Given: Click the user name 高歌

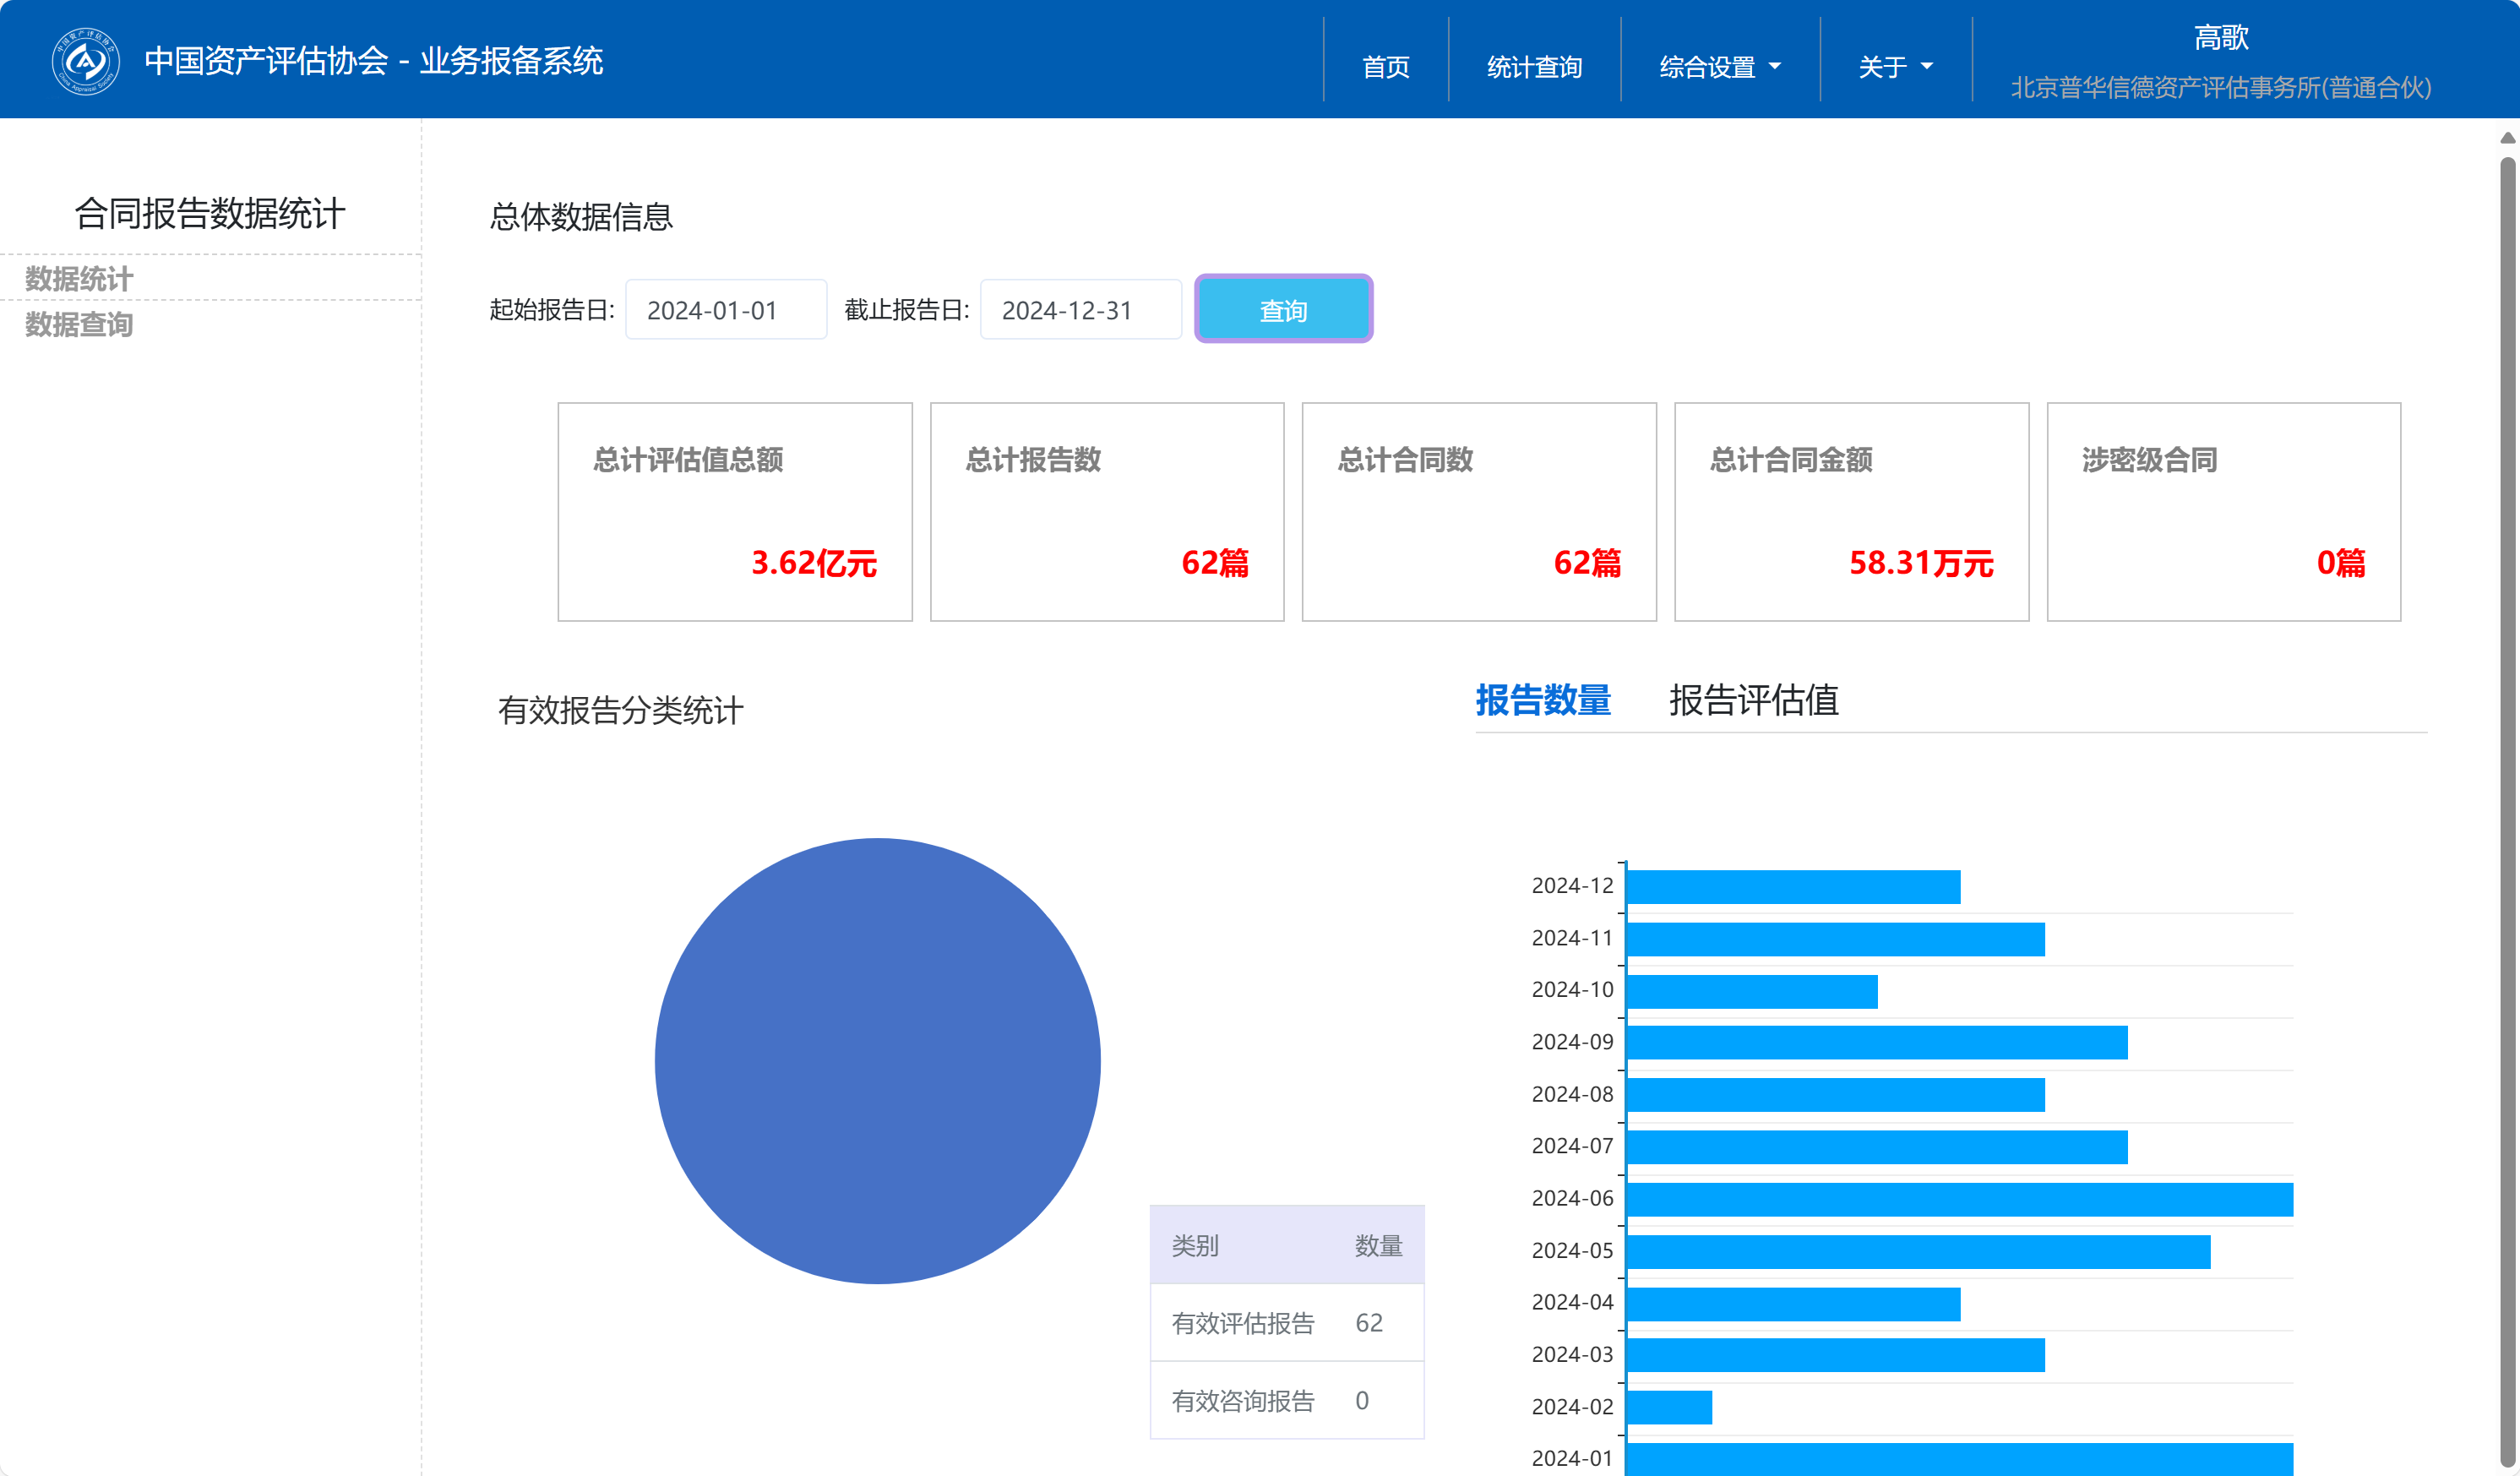Looking at the screenshot, I should click(2220, 38).
